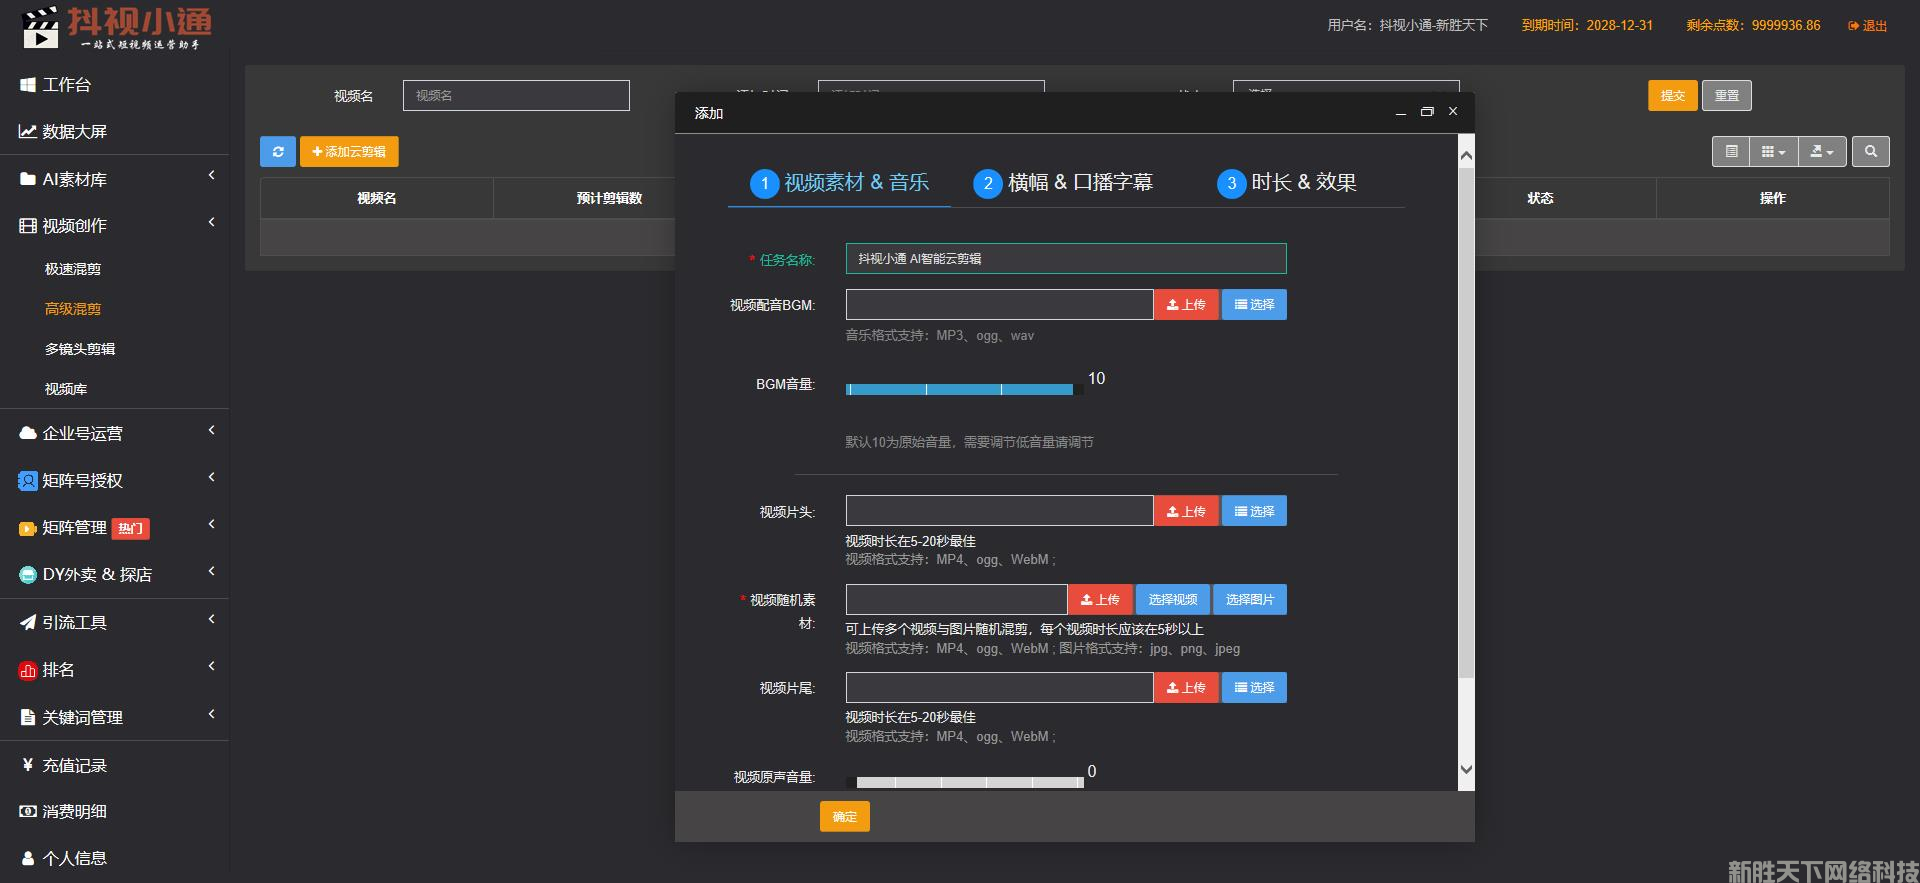Expand the 矩阵管理 sidebar menu
The width and height of the screenshot is (1920, 883).
click(114, 528)
